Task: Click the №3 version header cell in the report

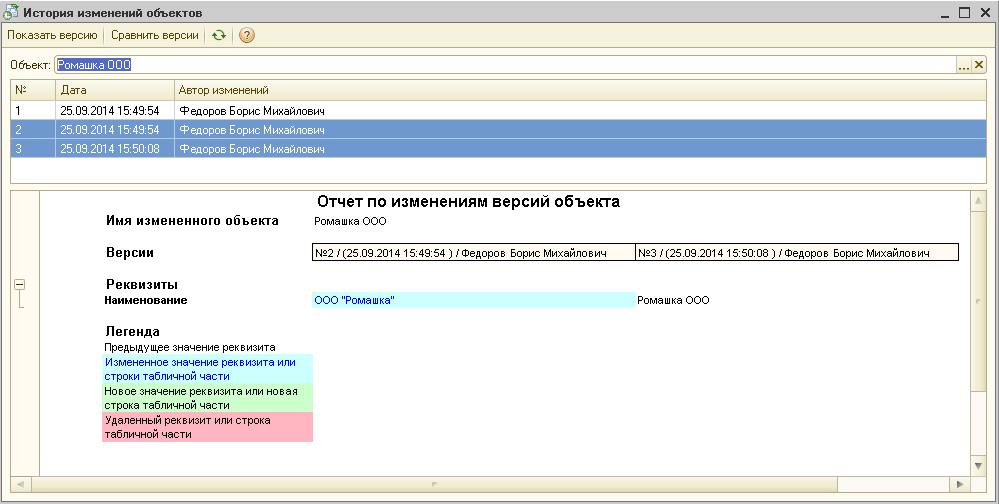Action: pyautogui.click(x=797, y=253)
